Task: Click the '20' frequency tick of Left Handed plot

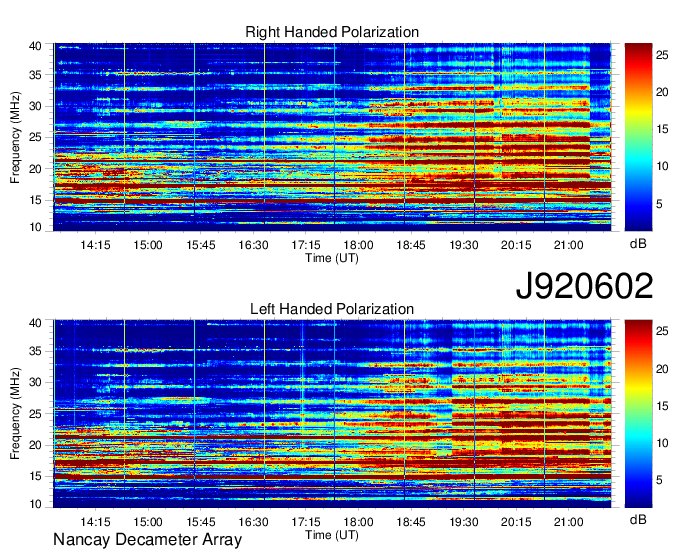Action: pyautogui.click(x=35, y=445)
